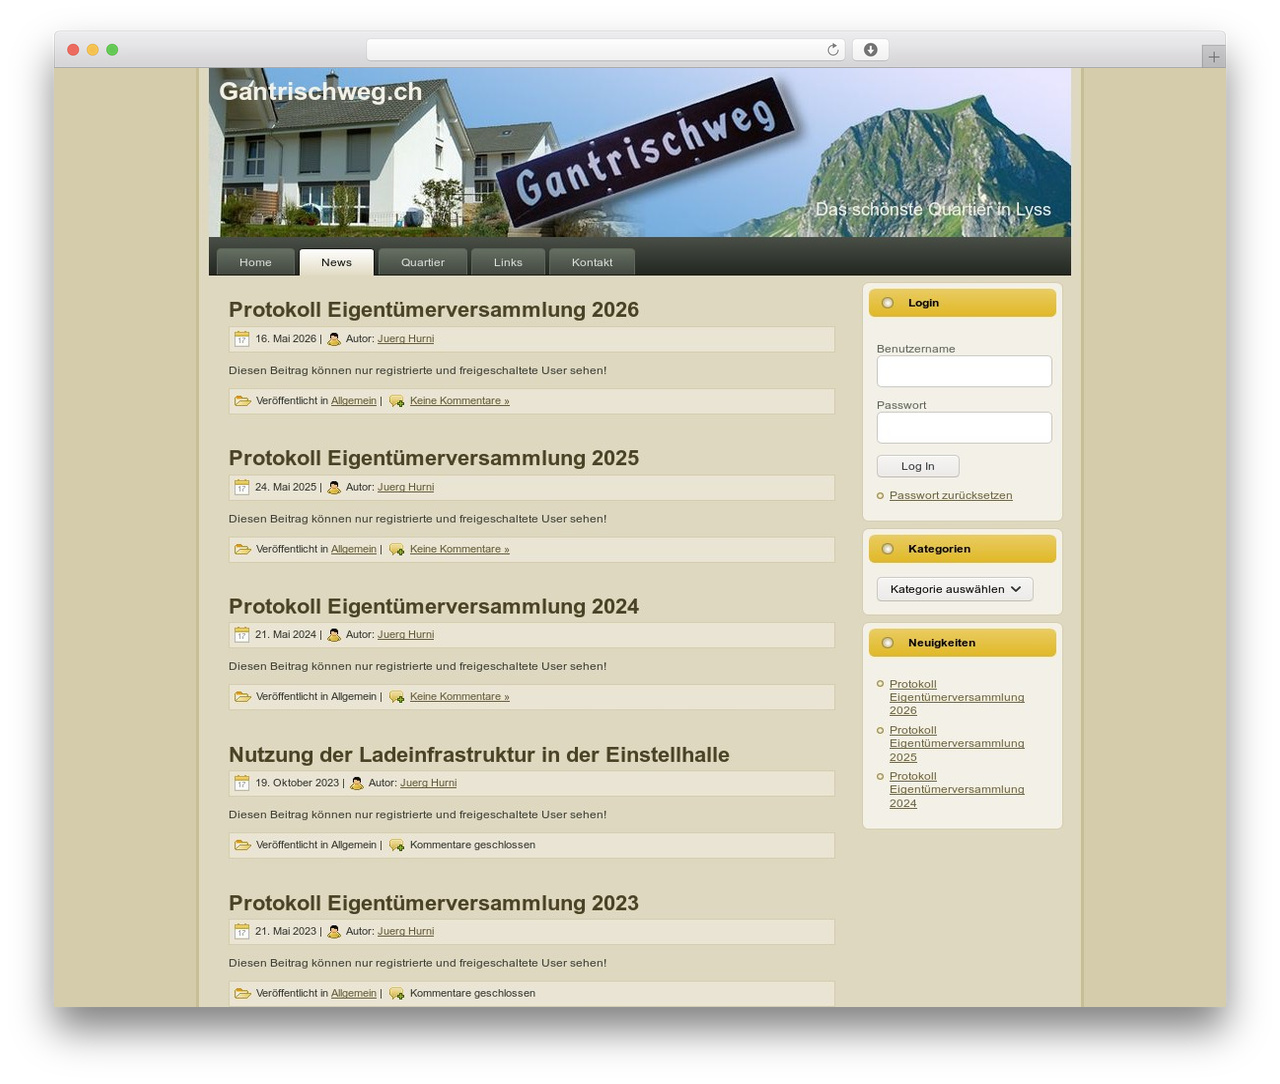The image size is (1280, 1084).
Task: Click author icon in 2025 protocol post
Action: [334, 488]
